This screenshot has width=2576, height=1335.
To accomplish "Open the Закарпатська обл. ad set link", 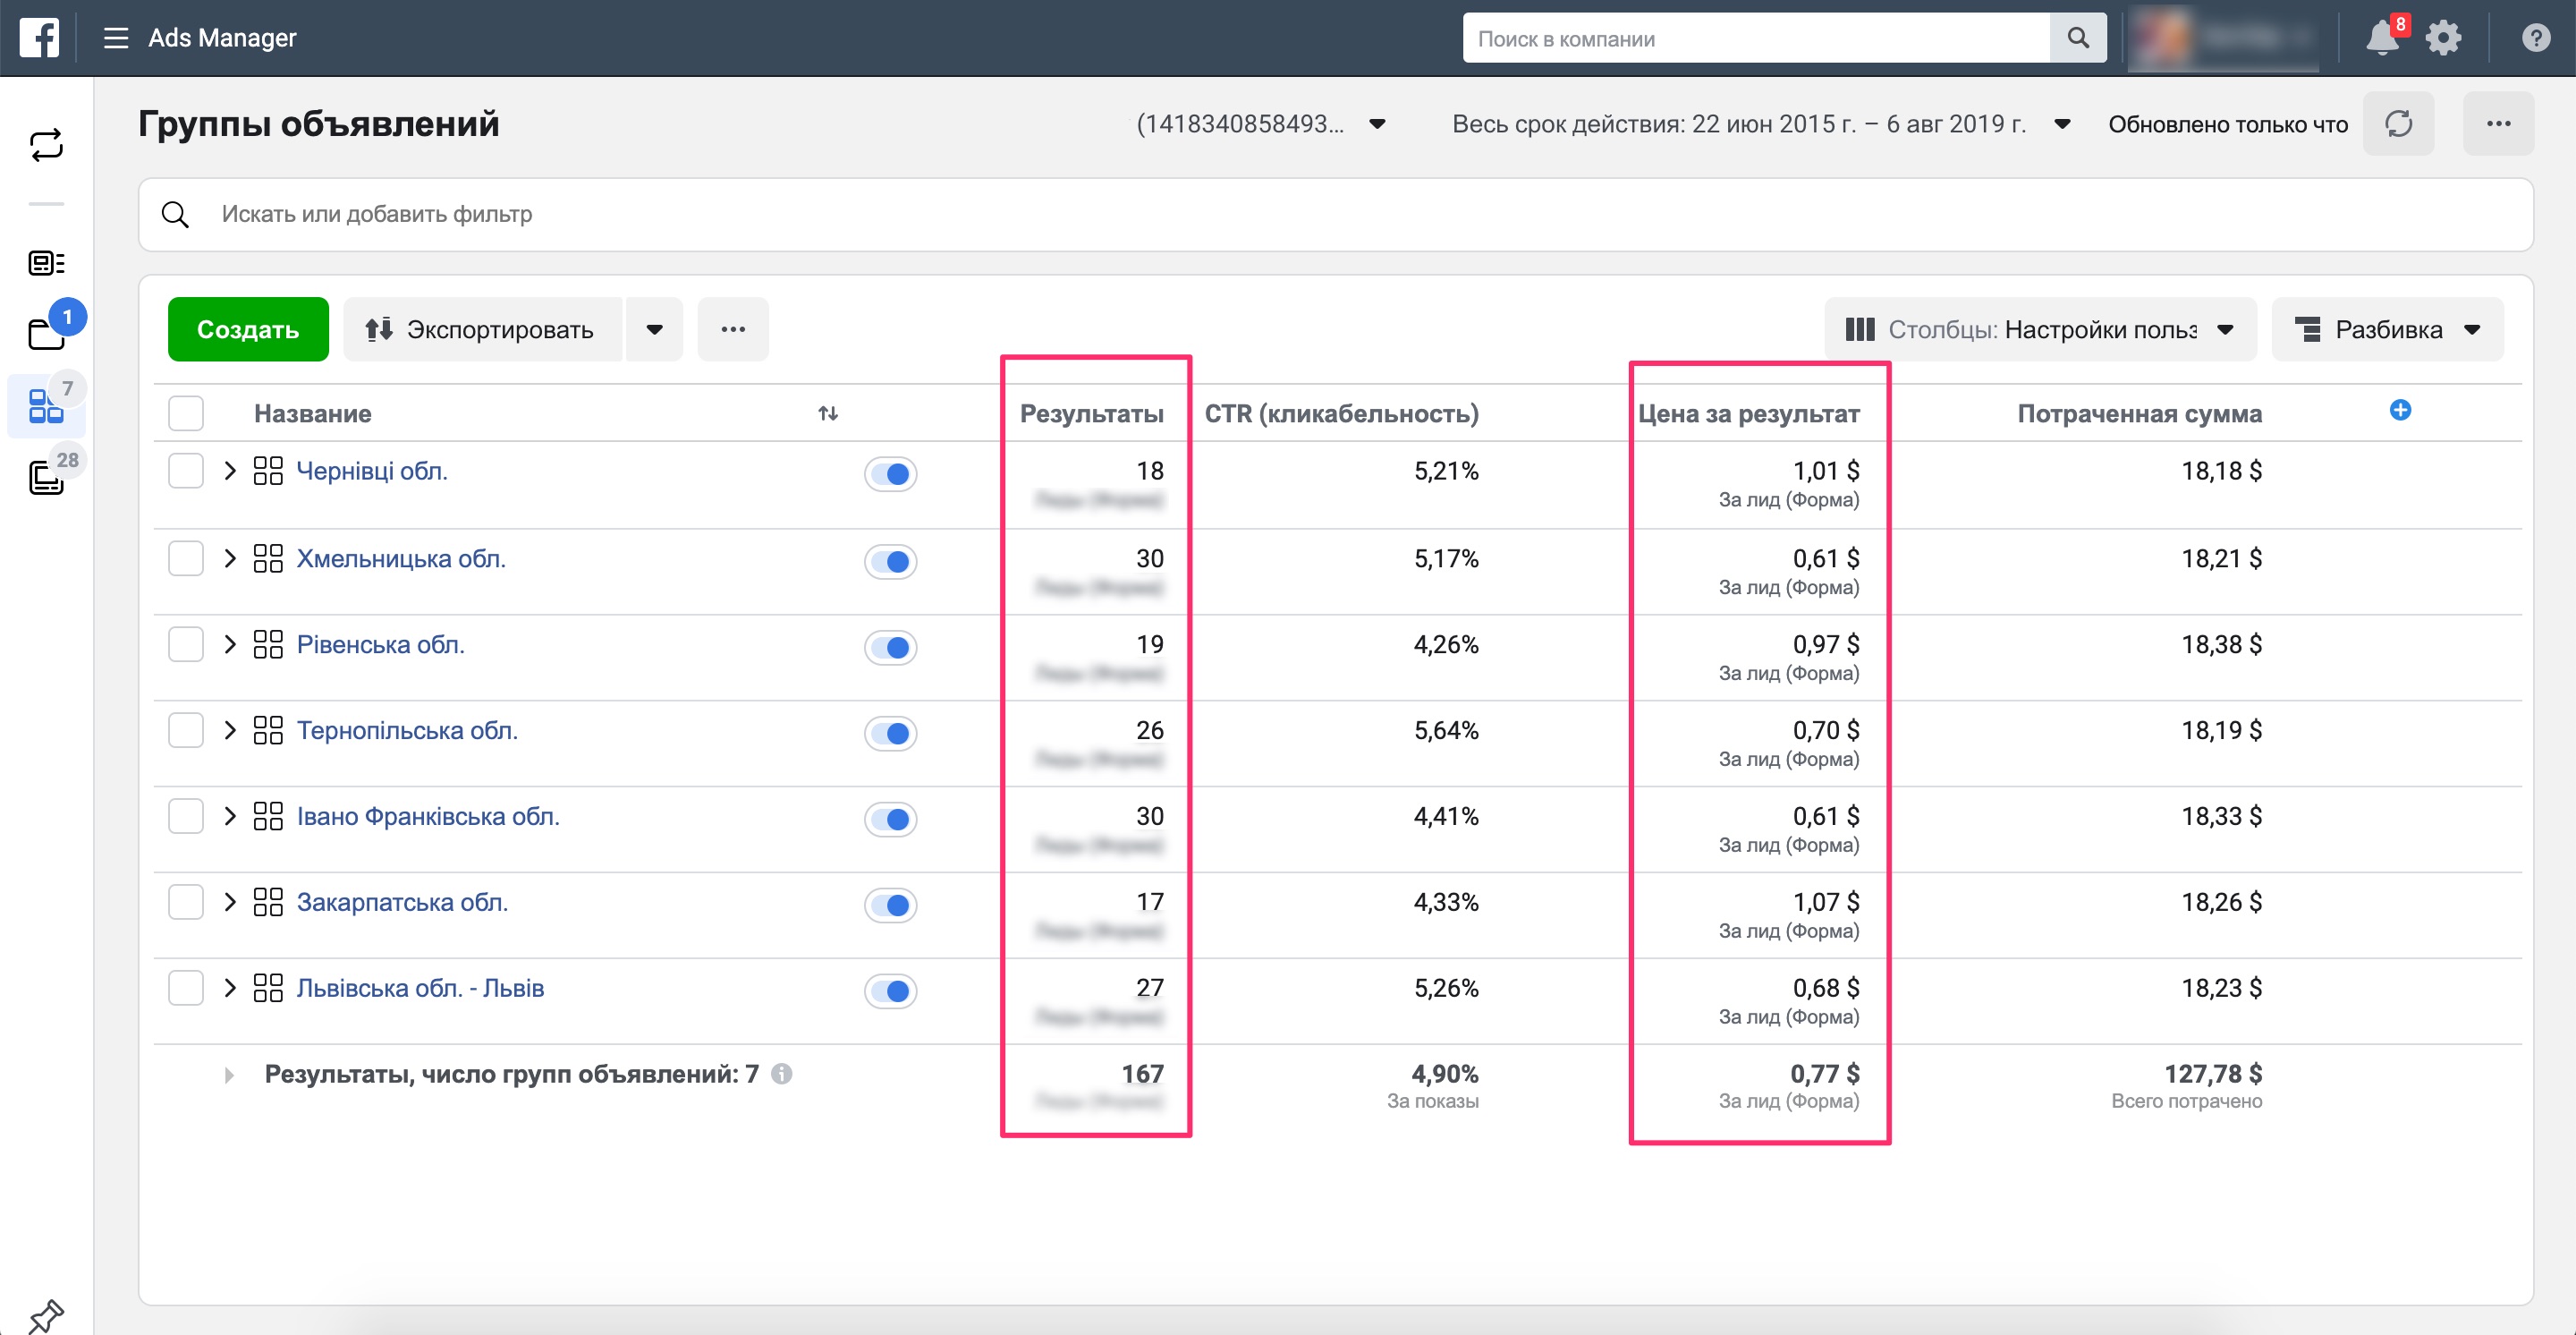I will [402, 903].
